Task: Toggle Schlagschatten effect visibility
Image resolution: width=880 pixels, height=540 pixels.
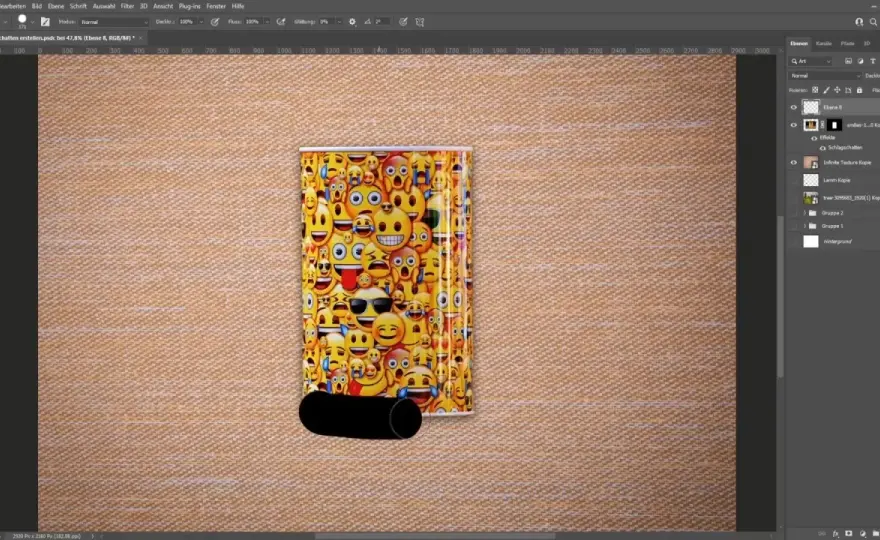Action: click(x=823, y=148)
